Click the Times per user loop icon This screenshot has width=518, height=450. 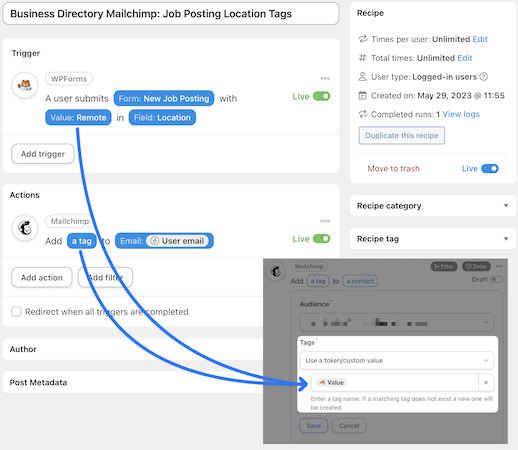(363, 39)
